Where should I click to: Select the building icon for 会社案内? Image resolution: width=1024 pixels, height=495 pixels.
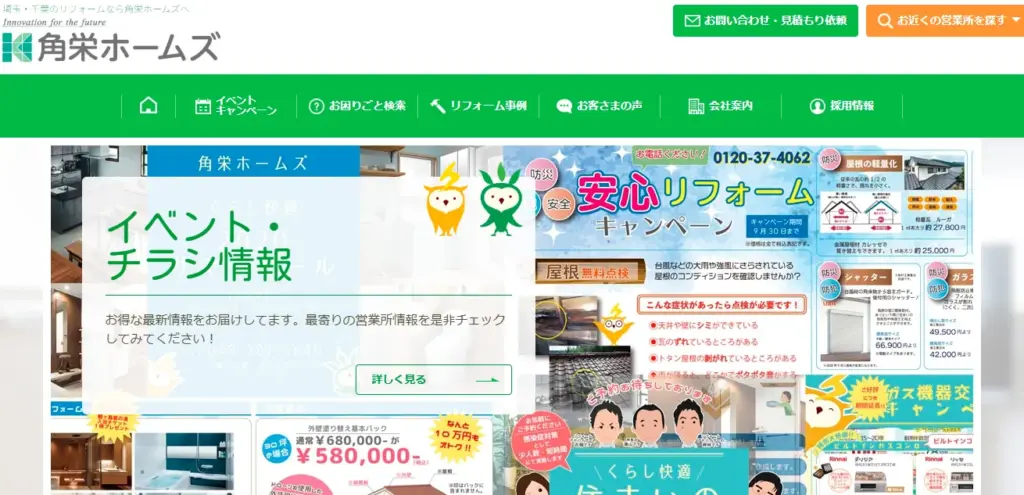pyautogui.click(x=696, y=106)
